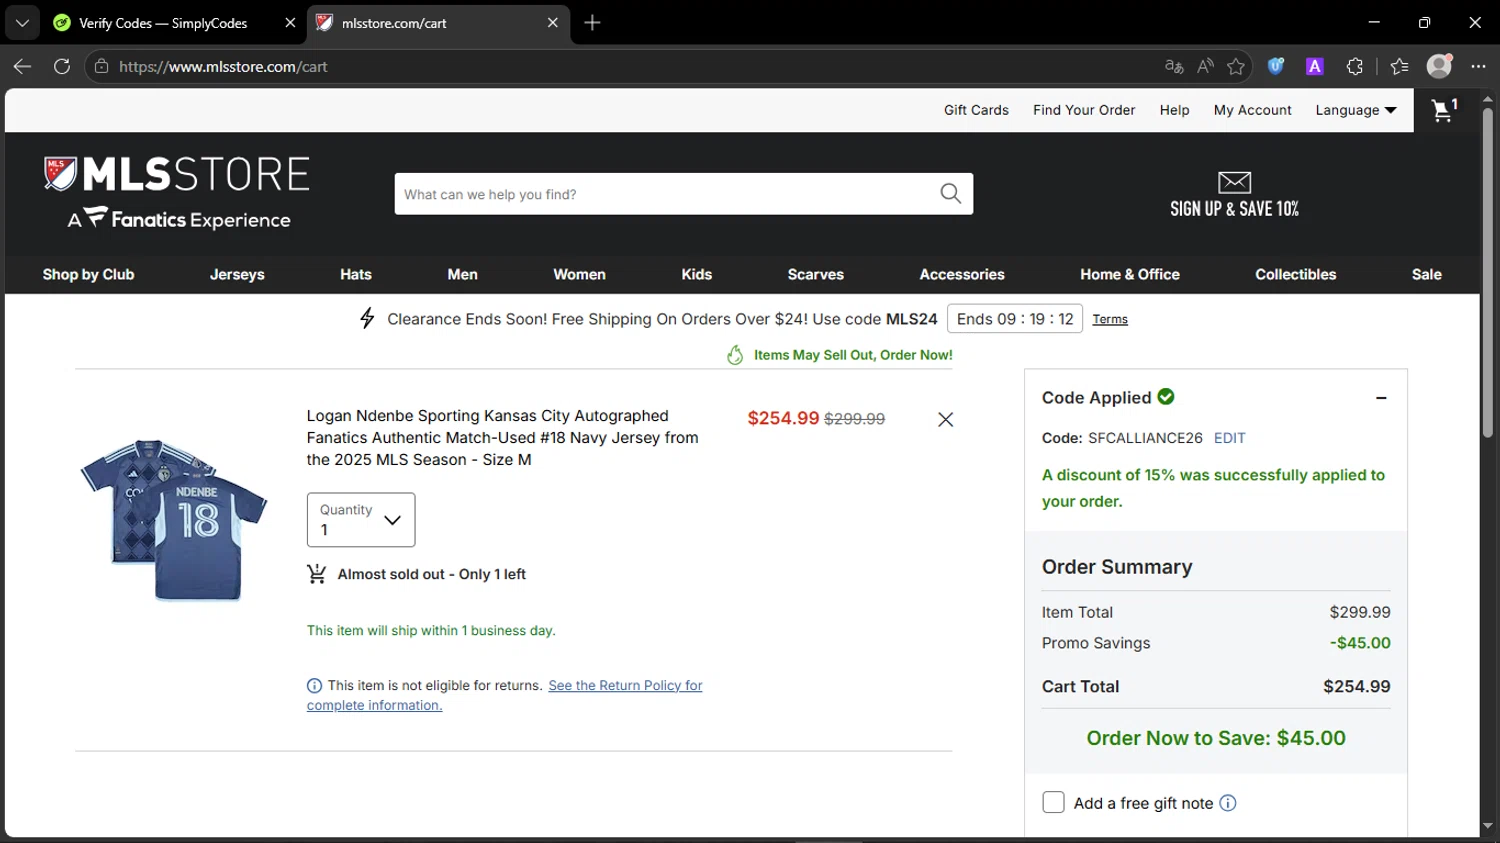The width and height of the screenshot is (1500, 843).
Task: Open the Quantity dropdown
Action: click(361, 520)
